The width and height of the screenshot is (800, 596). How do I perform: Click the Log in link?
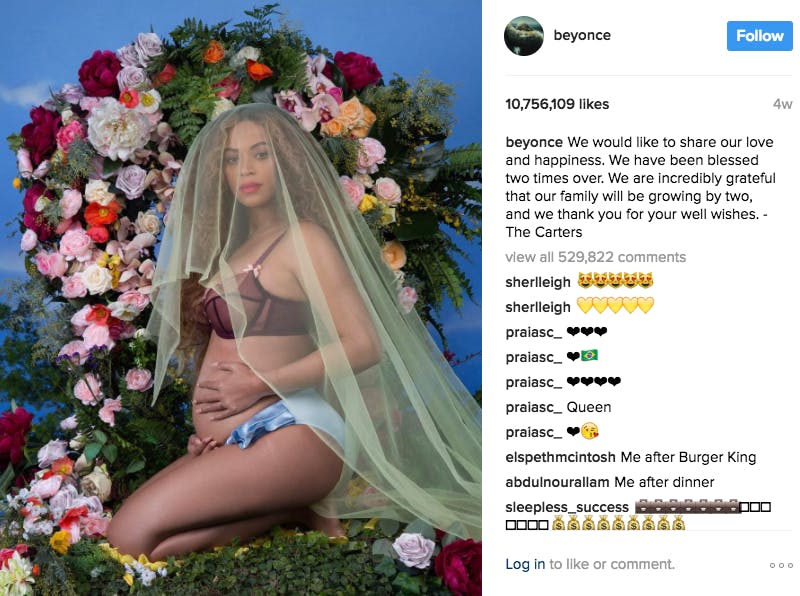525,564
